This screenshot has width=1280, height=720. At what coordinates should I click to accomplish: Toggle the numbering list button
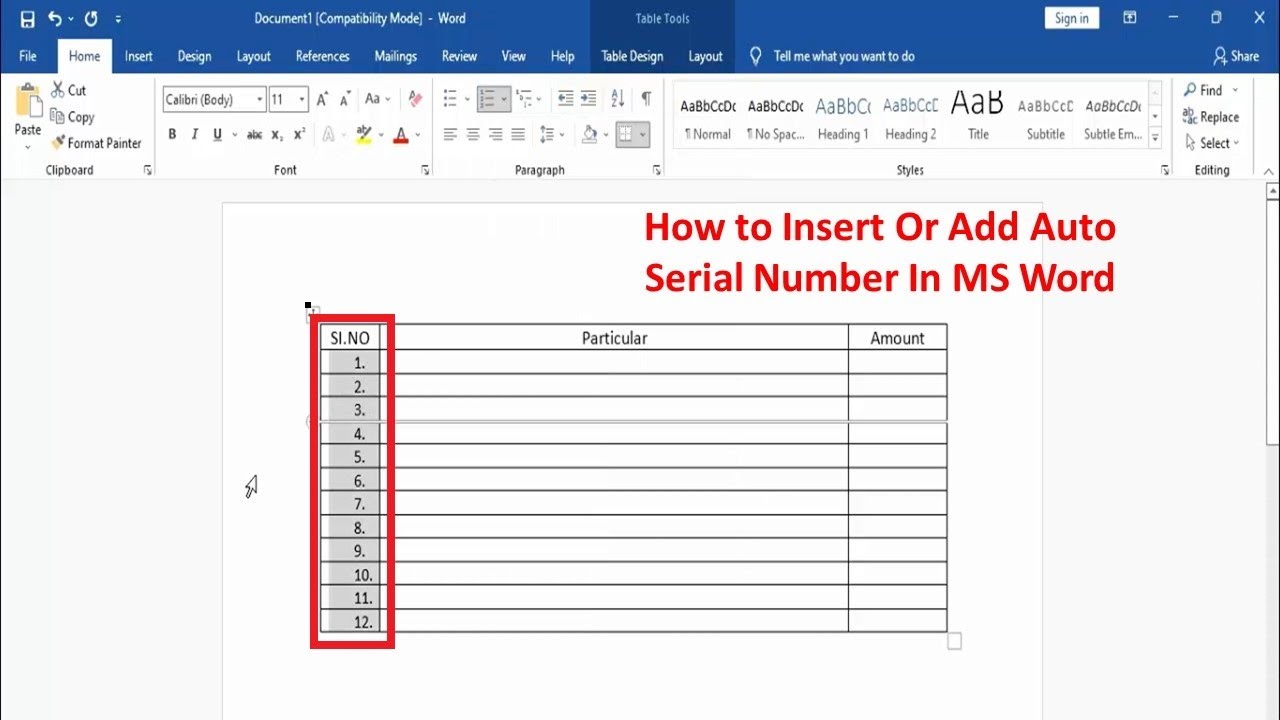487,99
